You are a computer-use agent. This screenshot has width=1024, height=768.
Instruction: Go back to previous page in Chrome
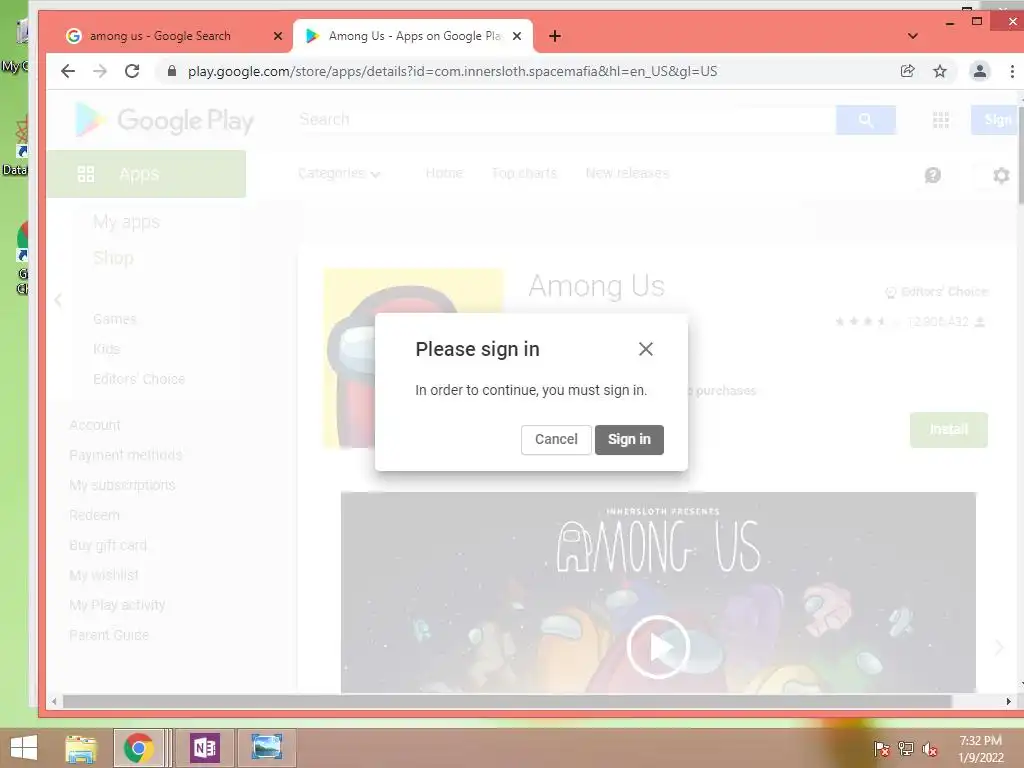(x=68, y=71)
